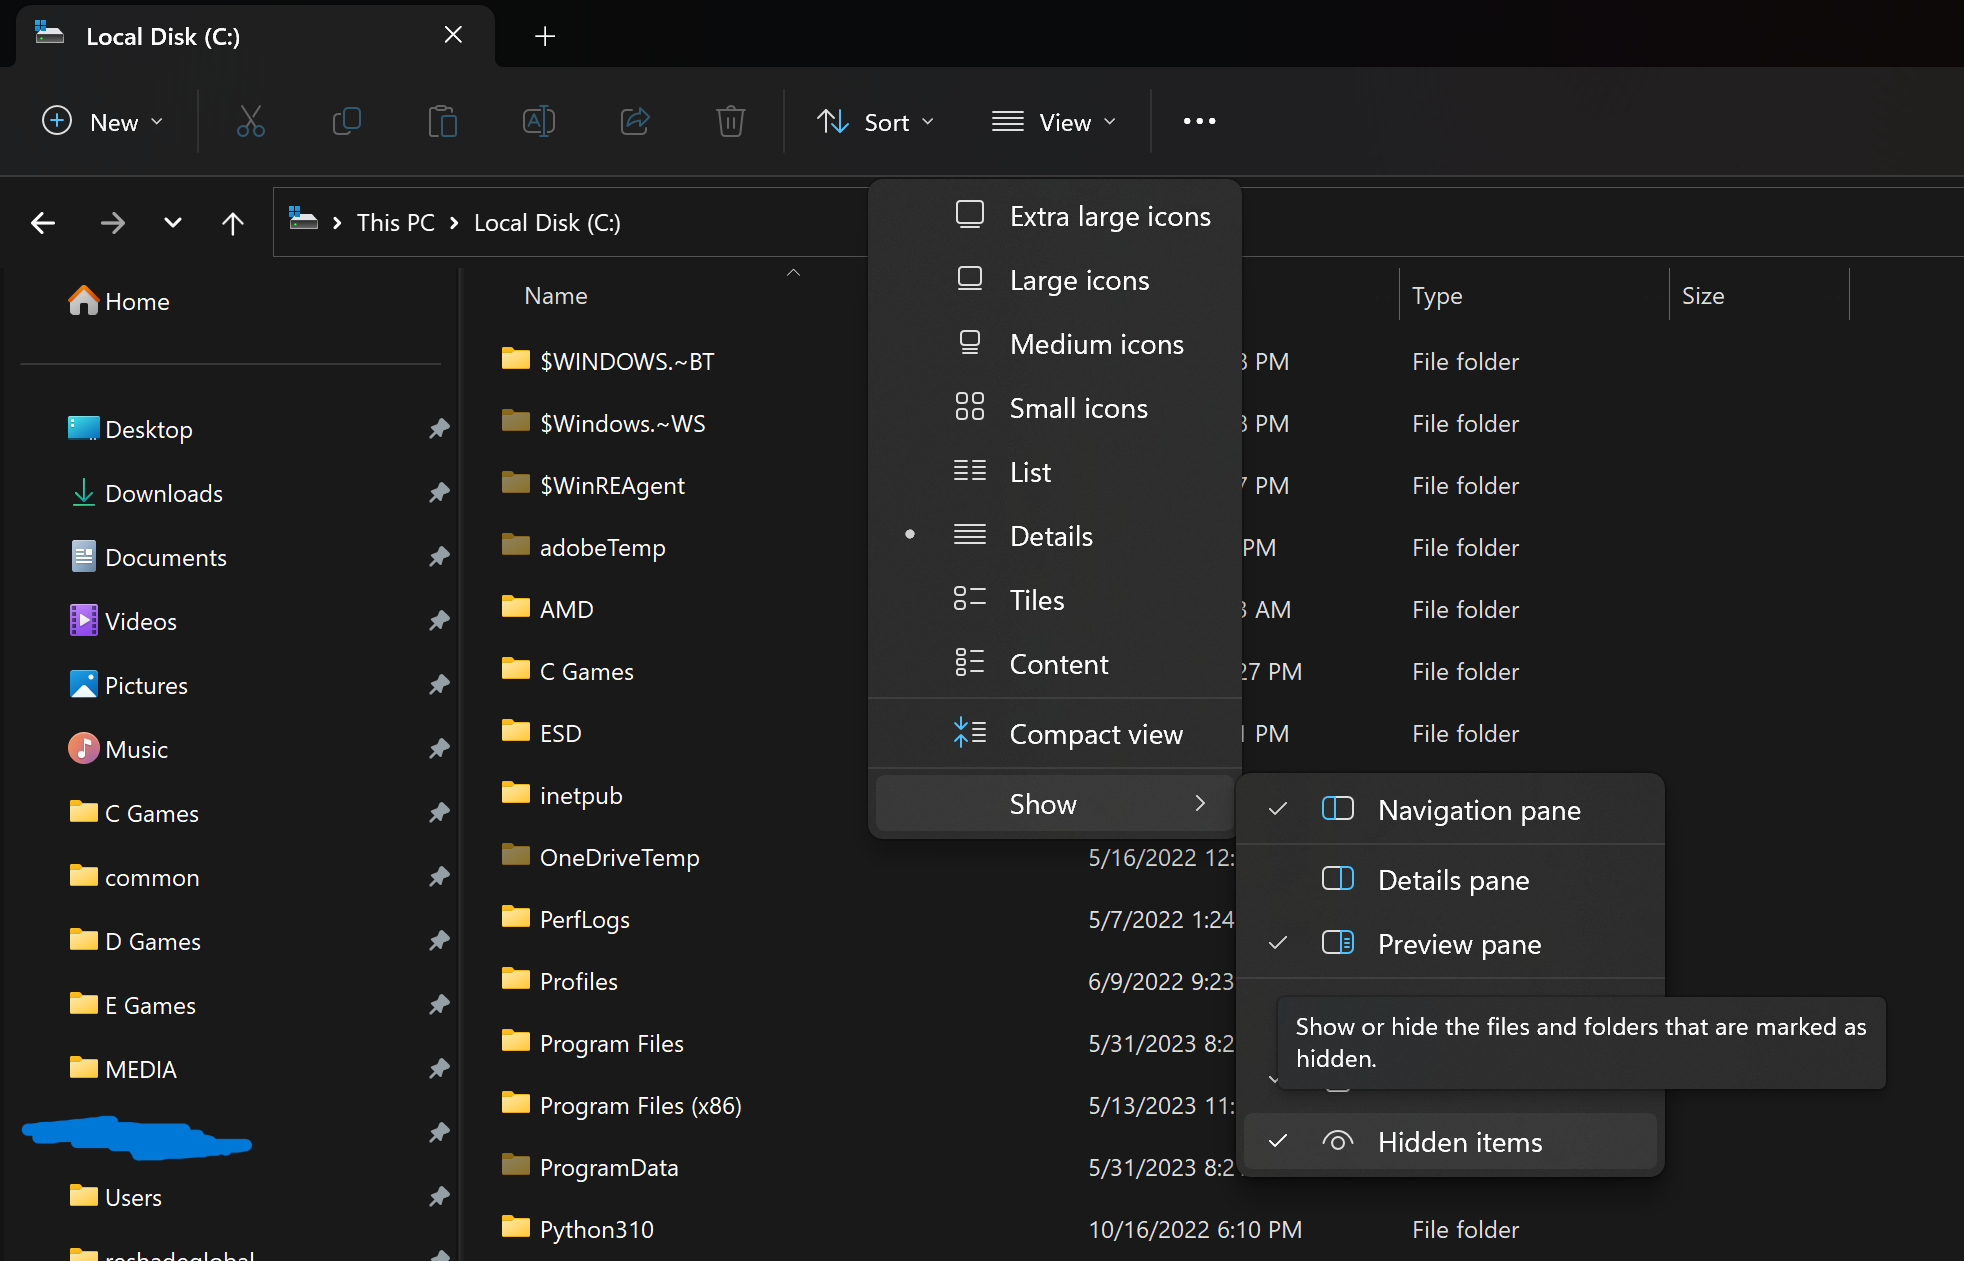This screenshot has width=1964, height=1261.
Task: Click the Copy icon in toolbar
Action: (346, 122)
